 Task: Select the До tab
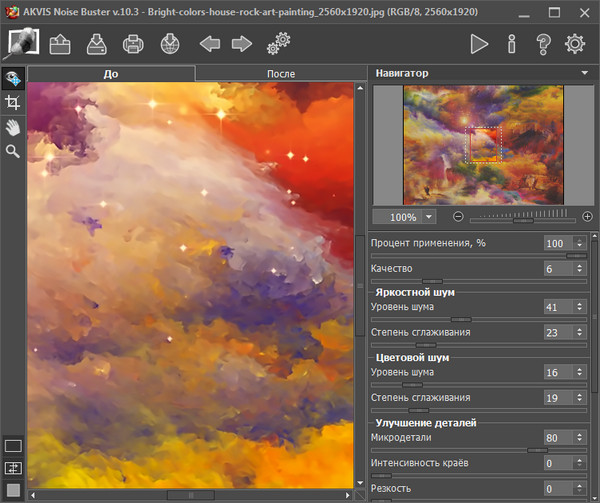[x=110, y=74]
